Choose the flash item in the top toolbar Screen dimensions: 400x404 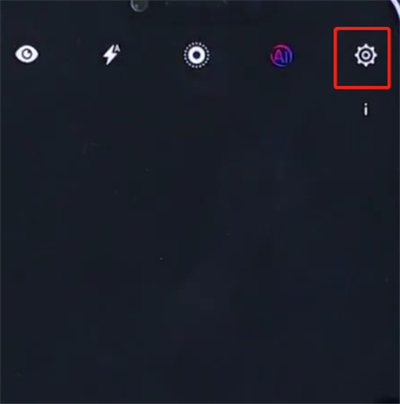point(111,55)
